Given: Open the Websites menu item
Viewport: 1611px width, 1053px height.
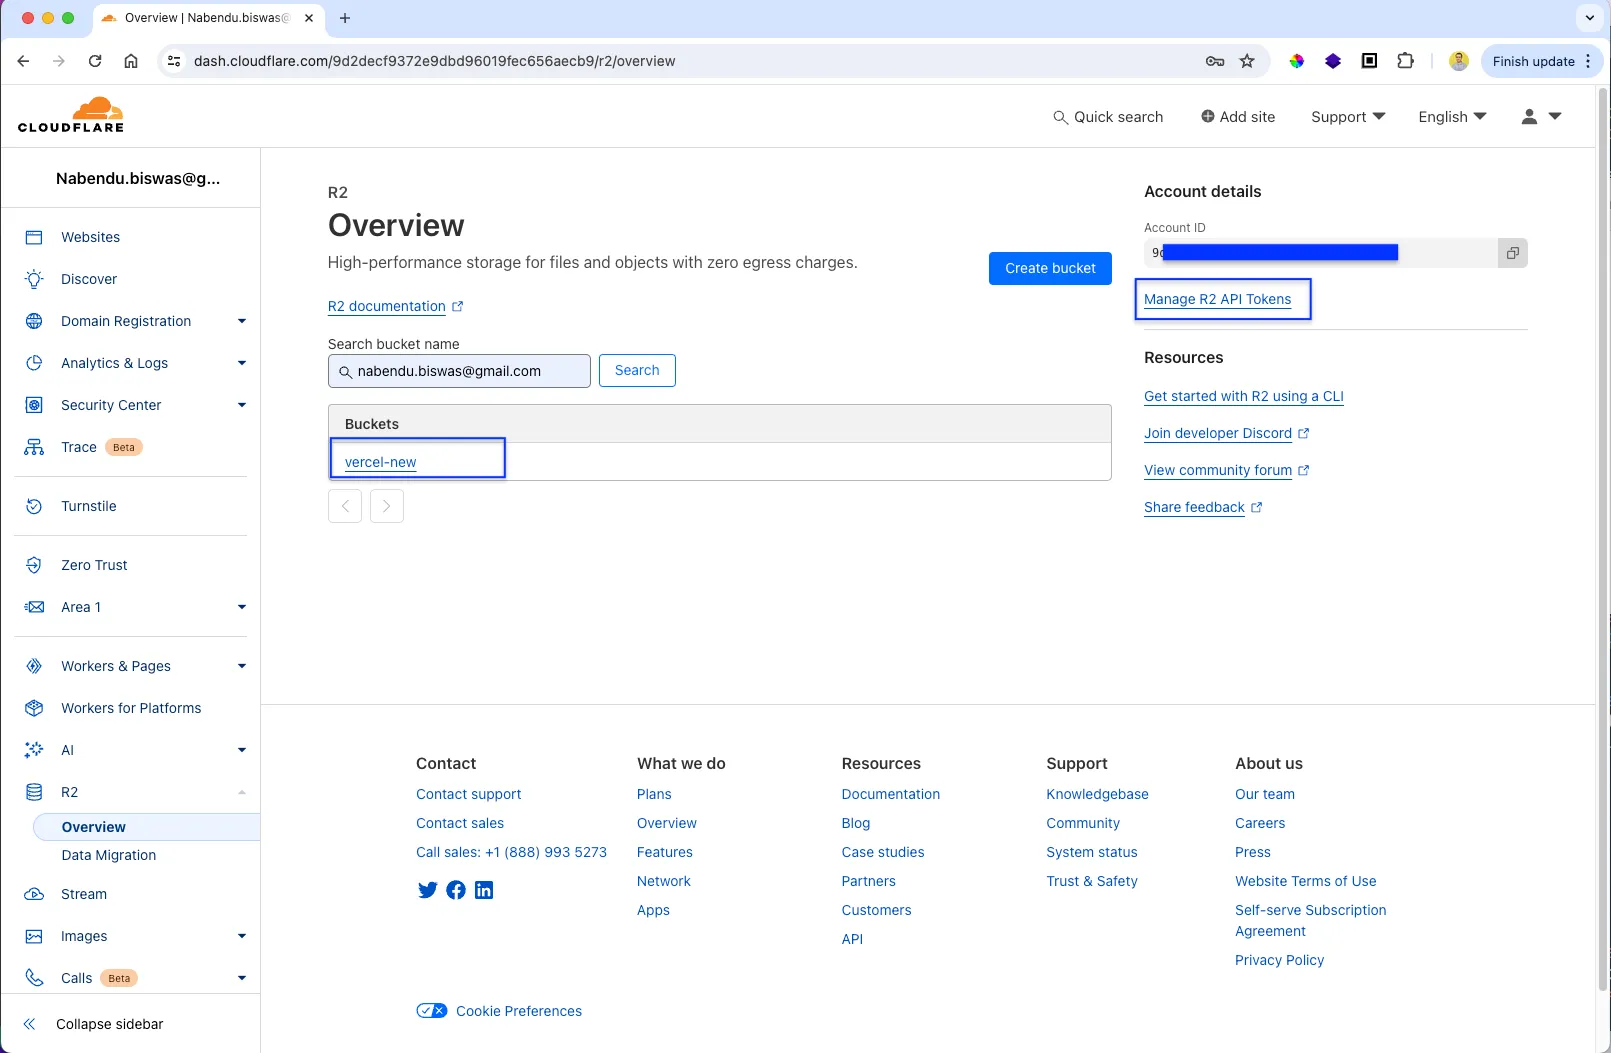Looking at the screenshot, I should (90, 237).
